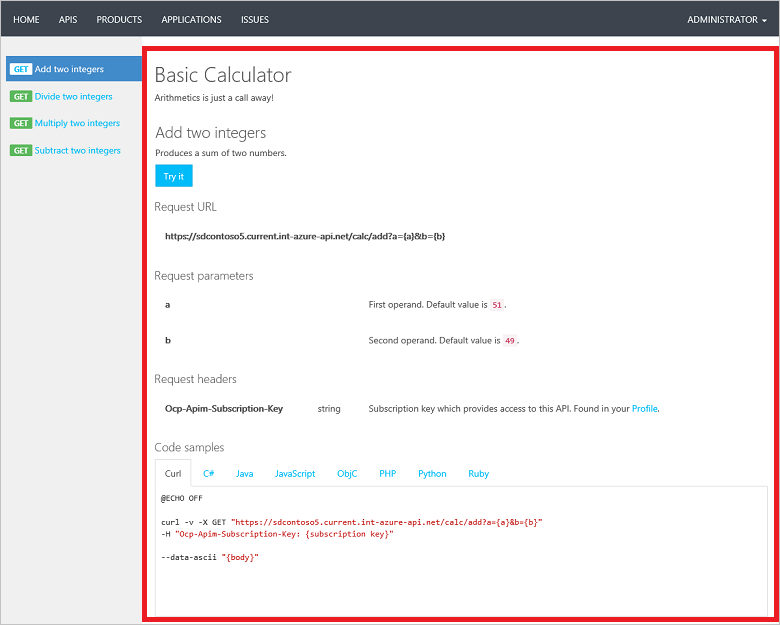The height and width of the screenshot is (625, 780).
Task: Select the Divide two integers operation
Action: point(74,97)
